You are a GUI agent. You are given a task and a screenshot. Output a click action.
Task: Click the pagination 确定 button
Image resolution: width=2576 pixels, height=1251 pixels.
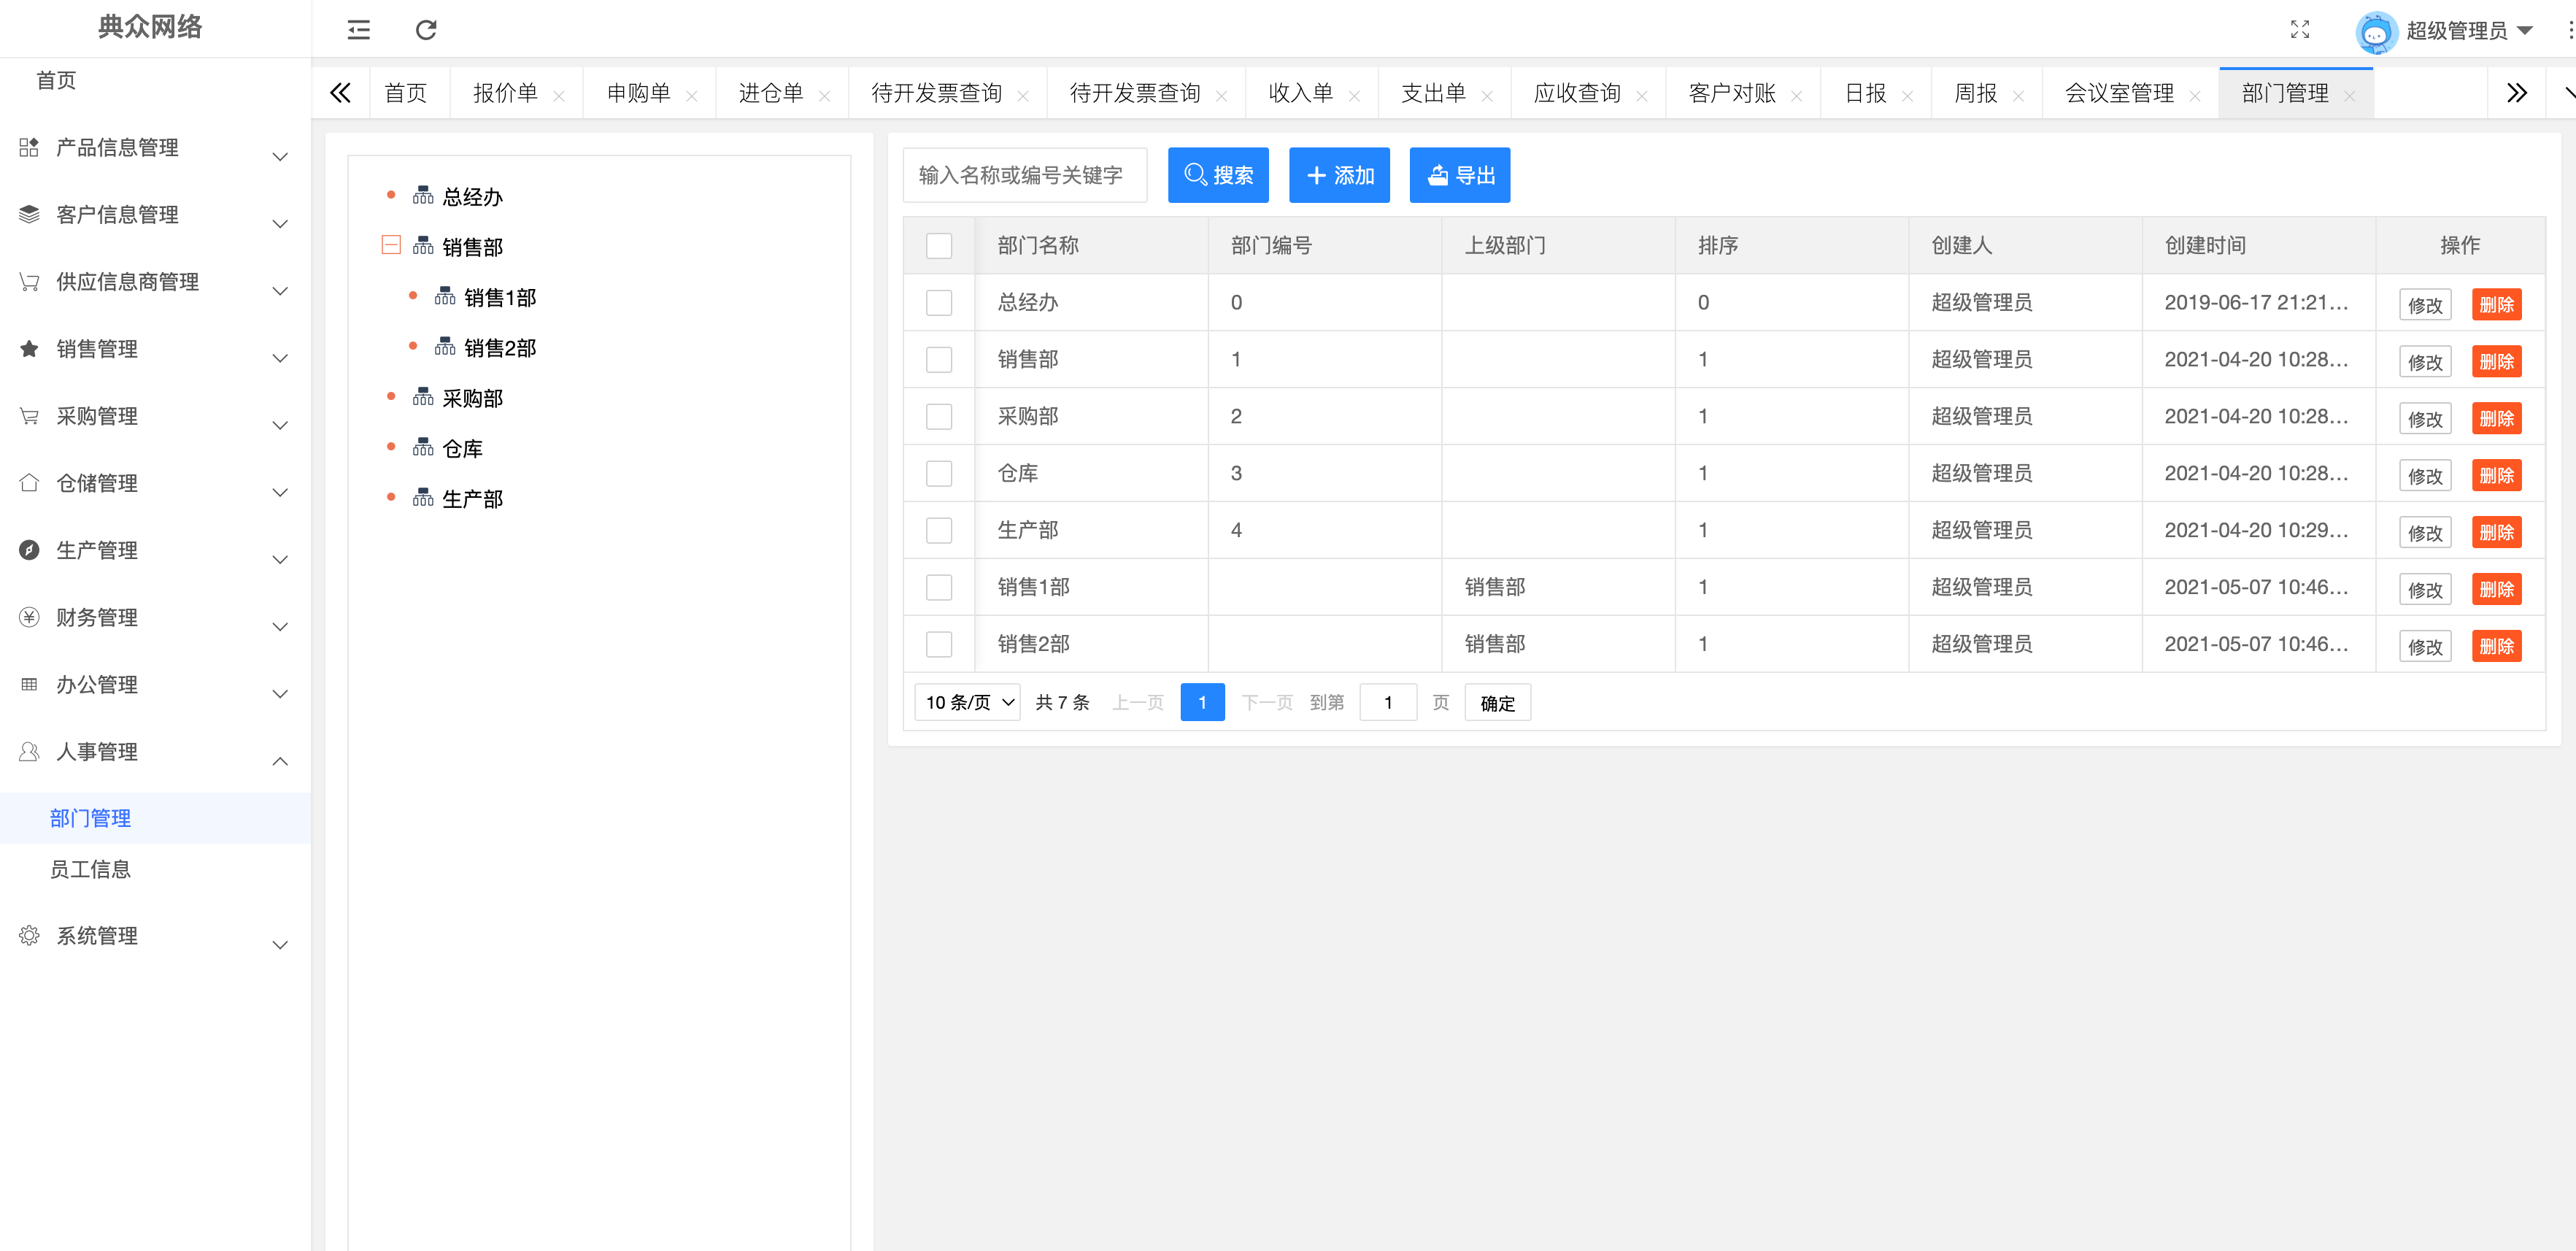click(x=1497, y=703)
